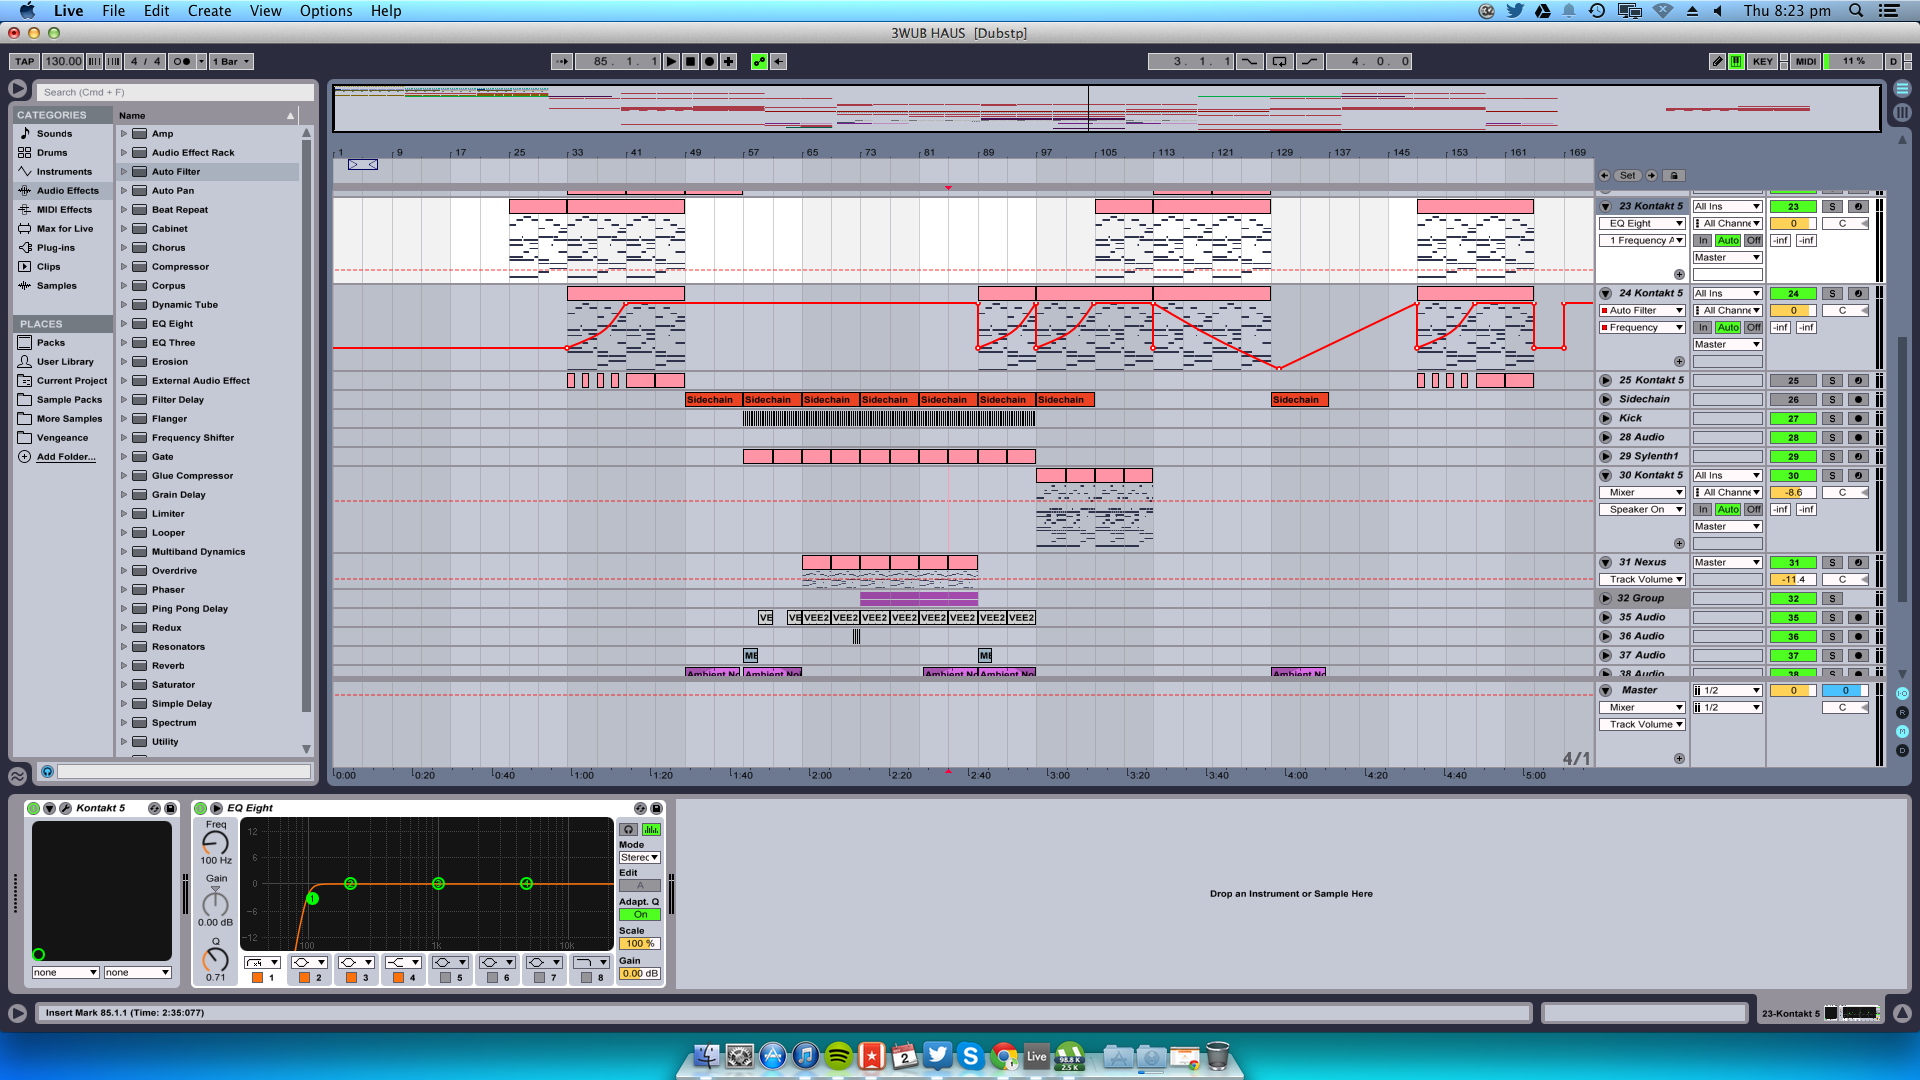Open the Create menu
1920x1080 pixels.
(209, 11)
